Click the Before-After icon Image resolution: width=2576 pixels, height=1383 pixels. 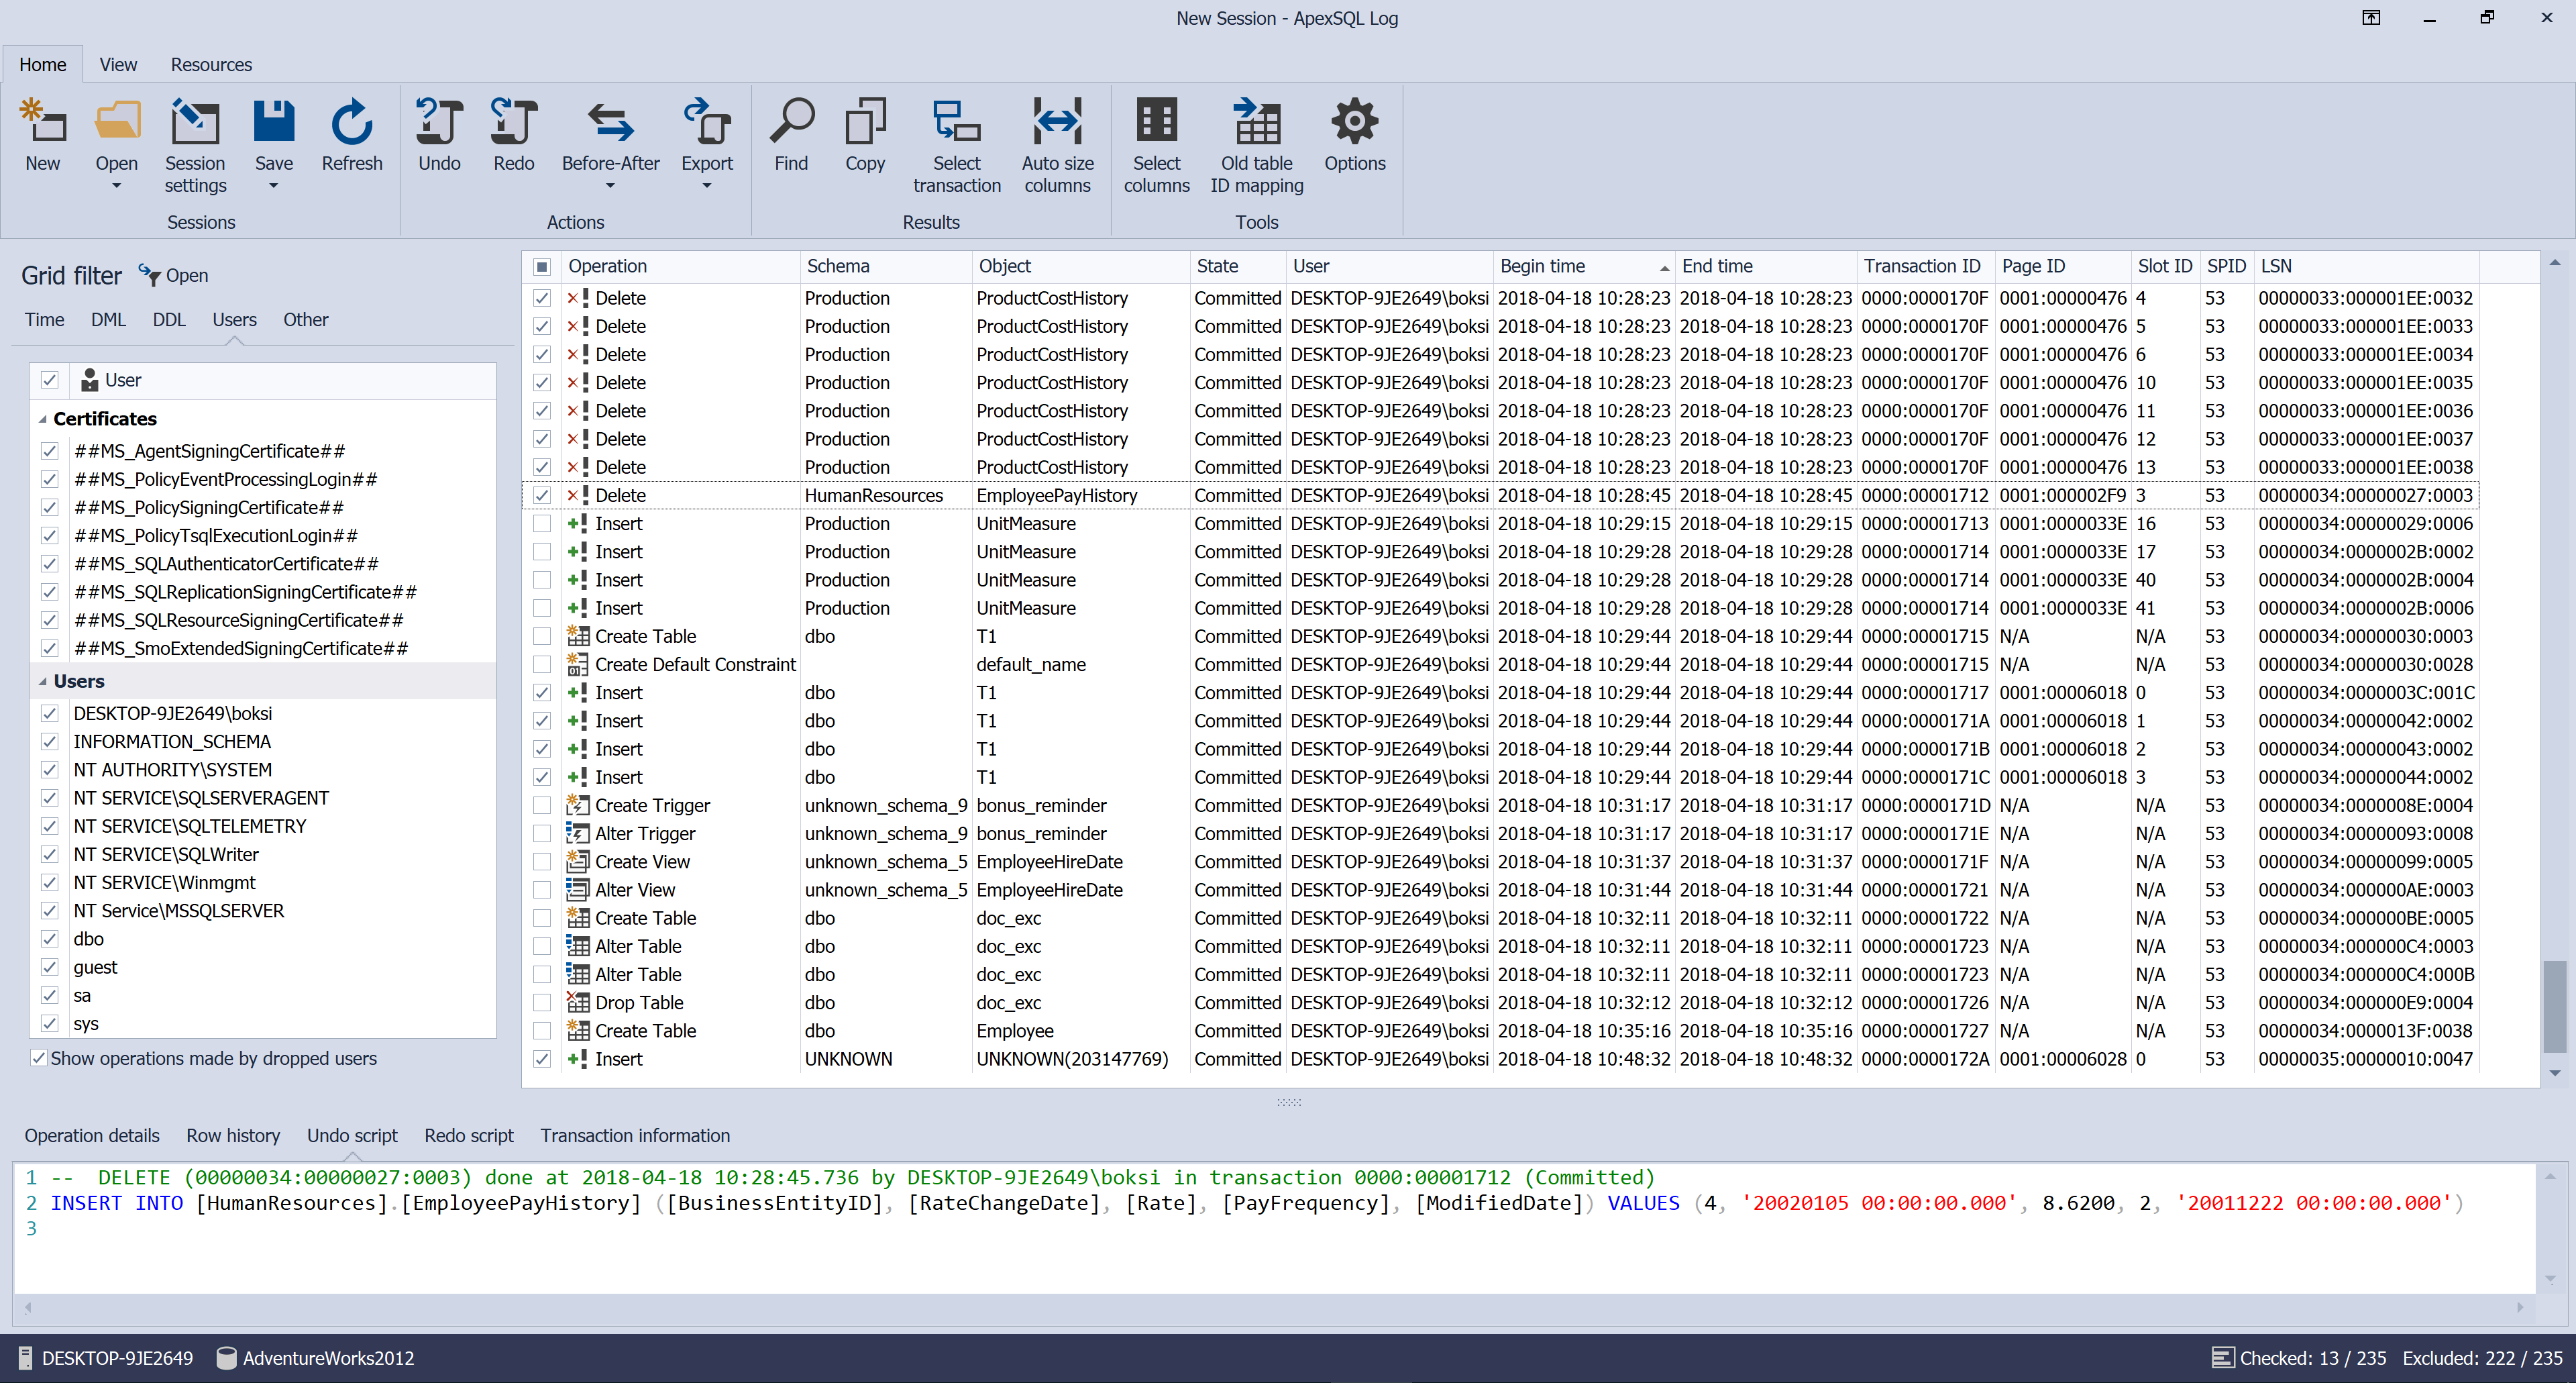point(610,121)
